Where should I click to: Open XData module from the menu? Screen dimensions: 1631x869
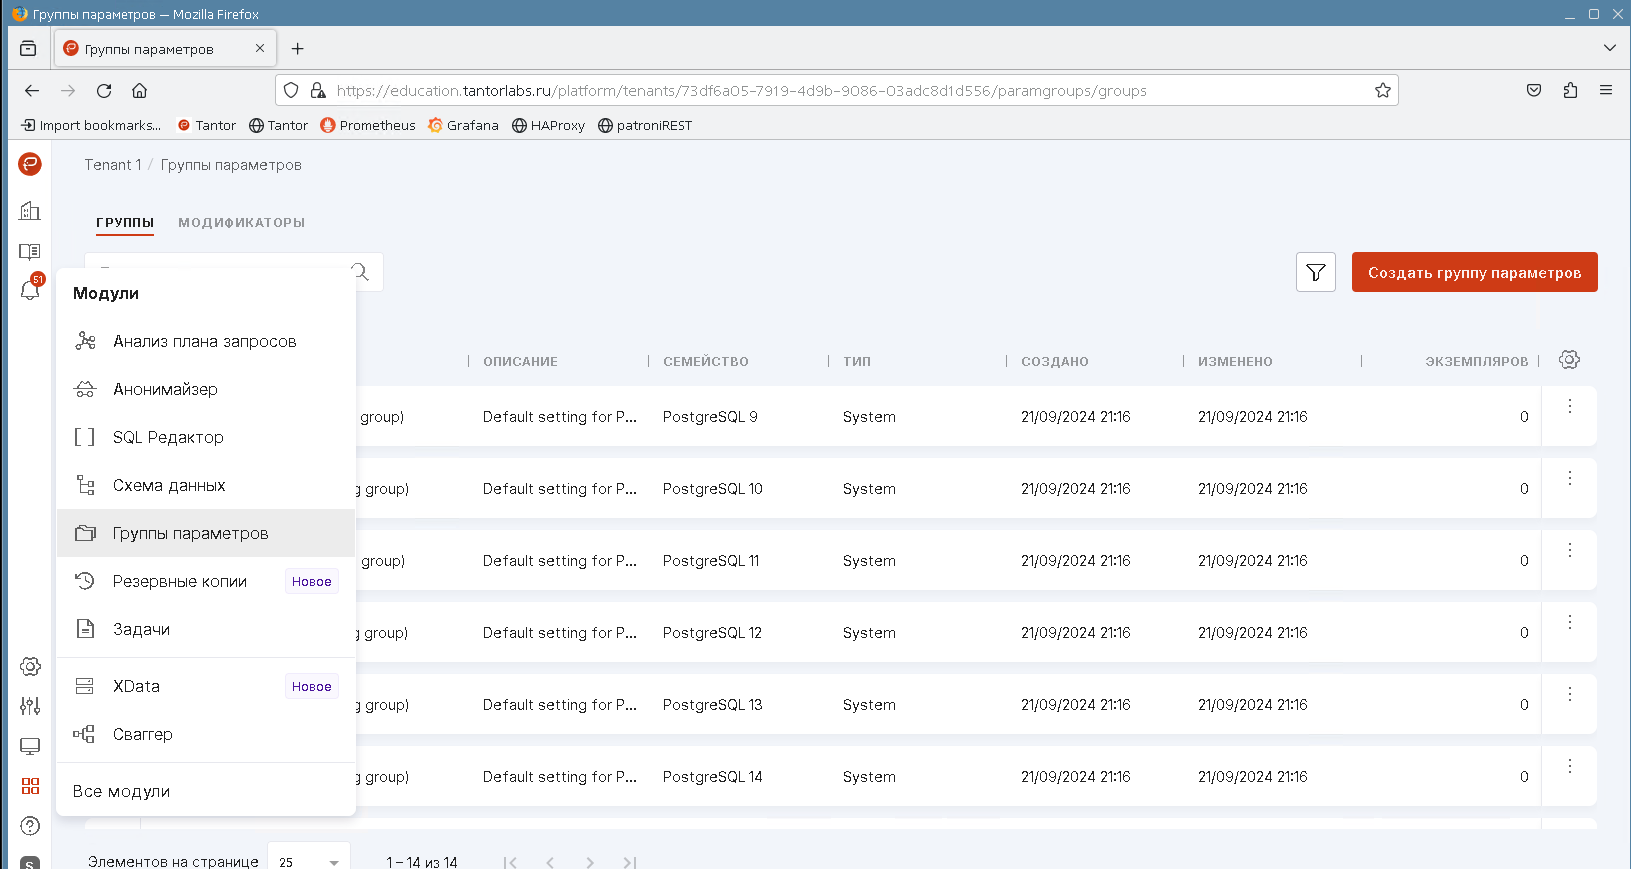pos(136,686)
